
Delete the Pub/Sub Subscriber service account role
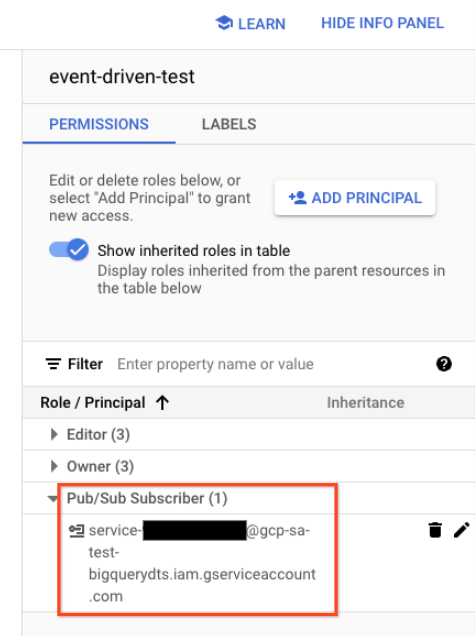tap(435, 530)
